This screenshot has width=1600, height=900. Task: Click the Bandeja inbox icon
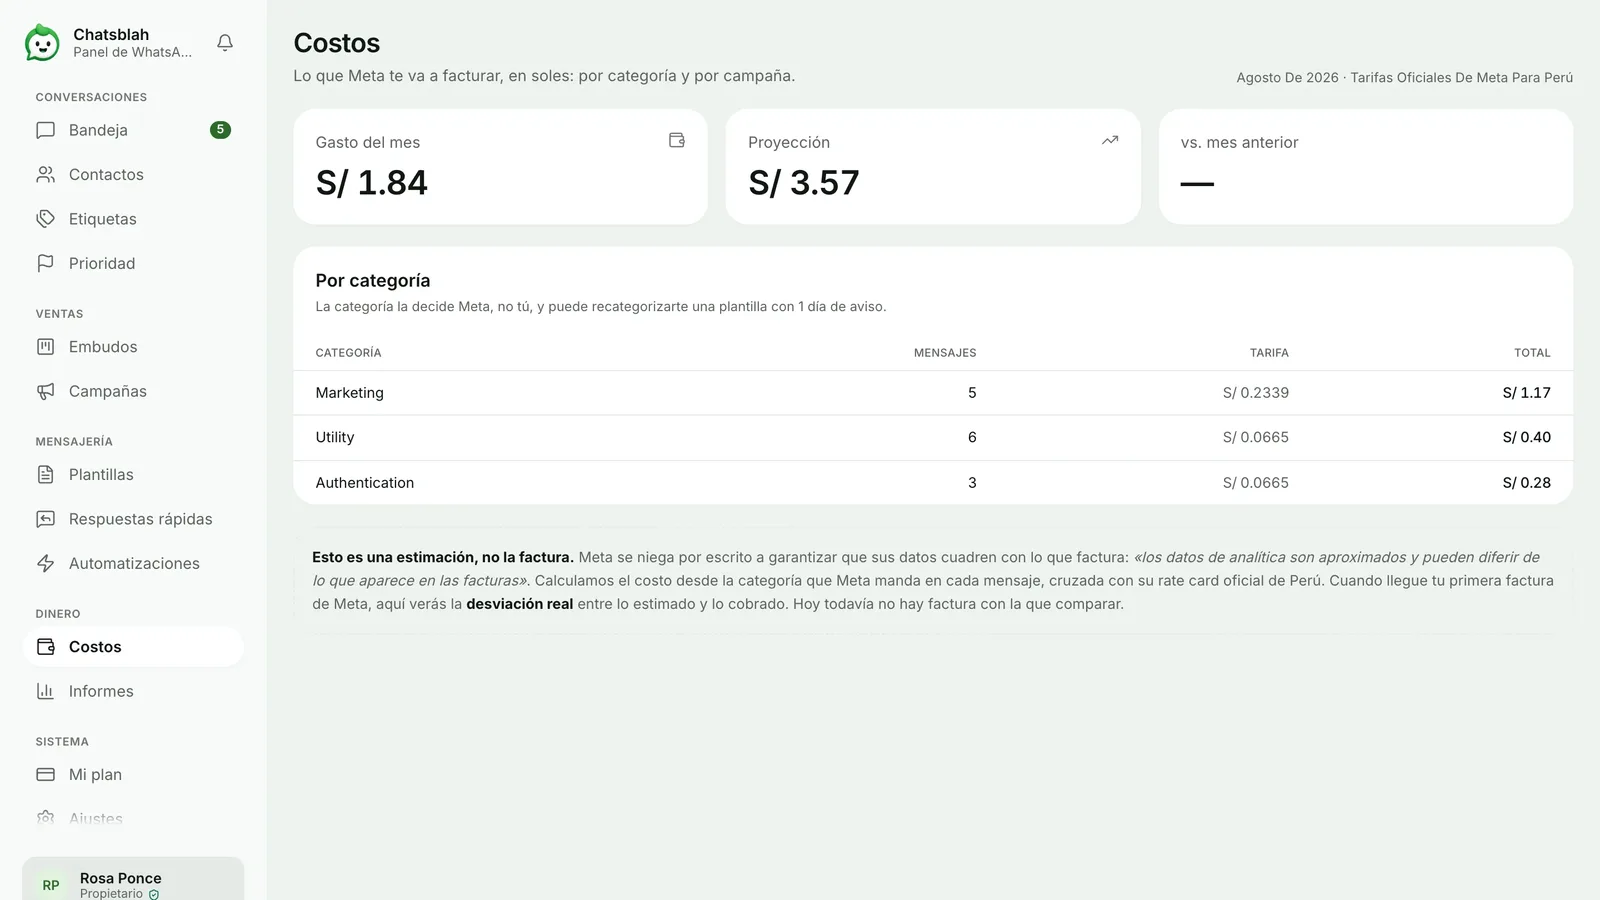click(x=46, y=130)
